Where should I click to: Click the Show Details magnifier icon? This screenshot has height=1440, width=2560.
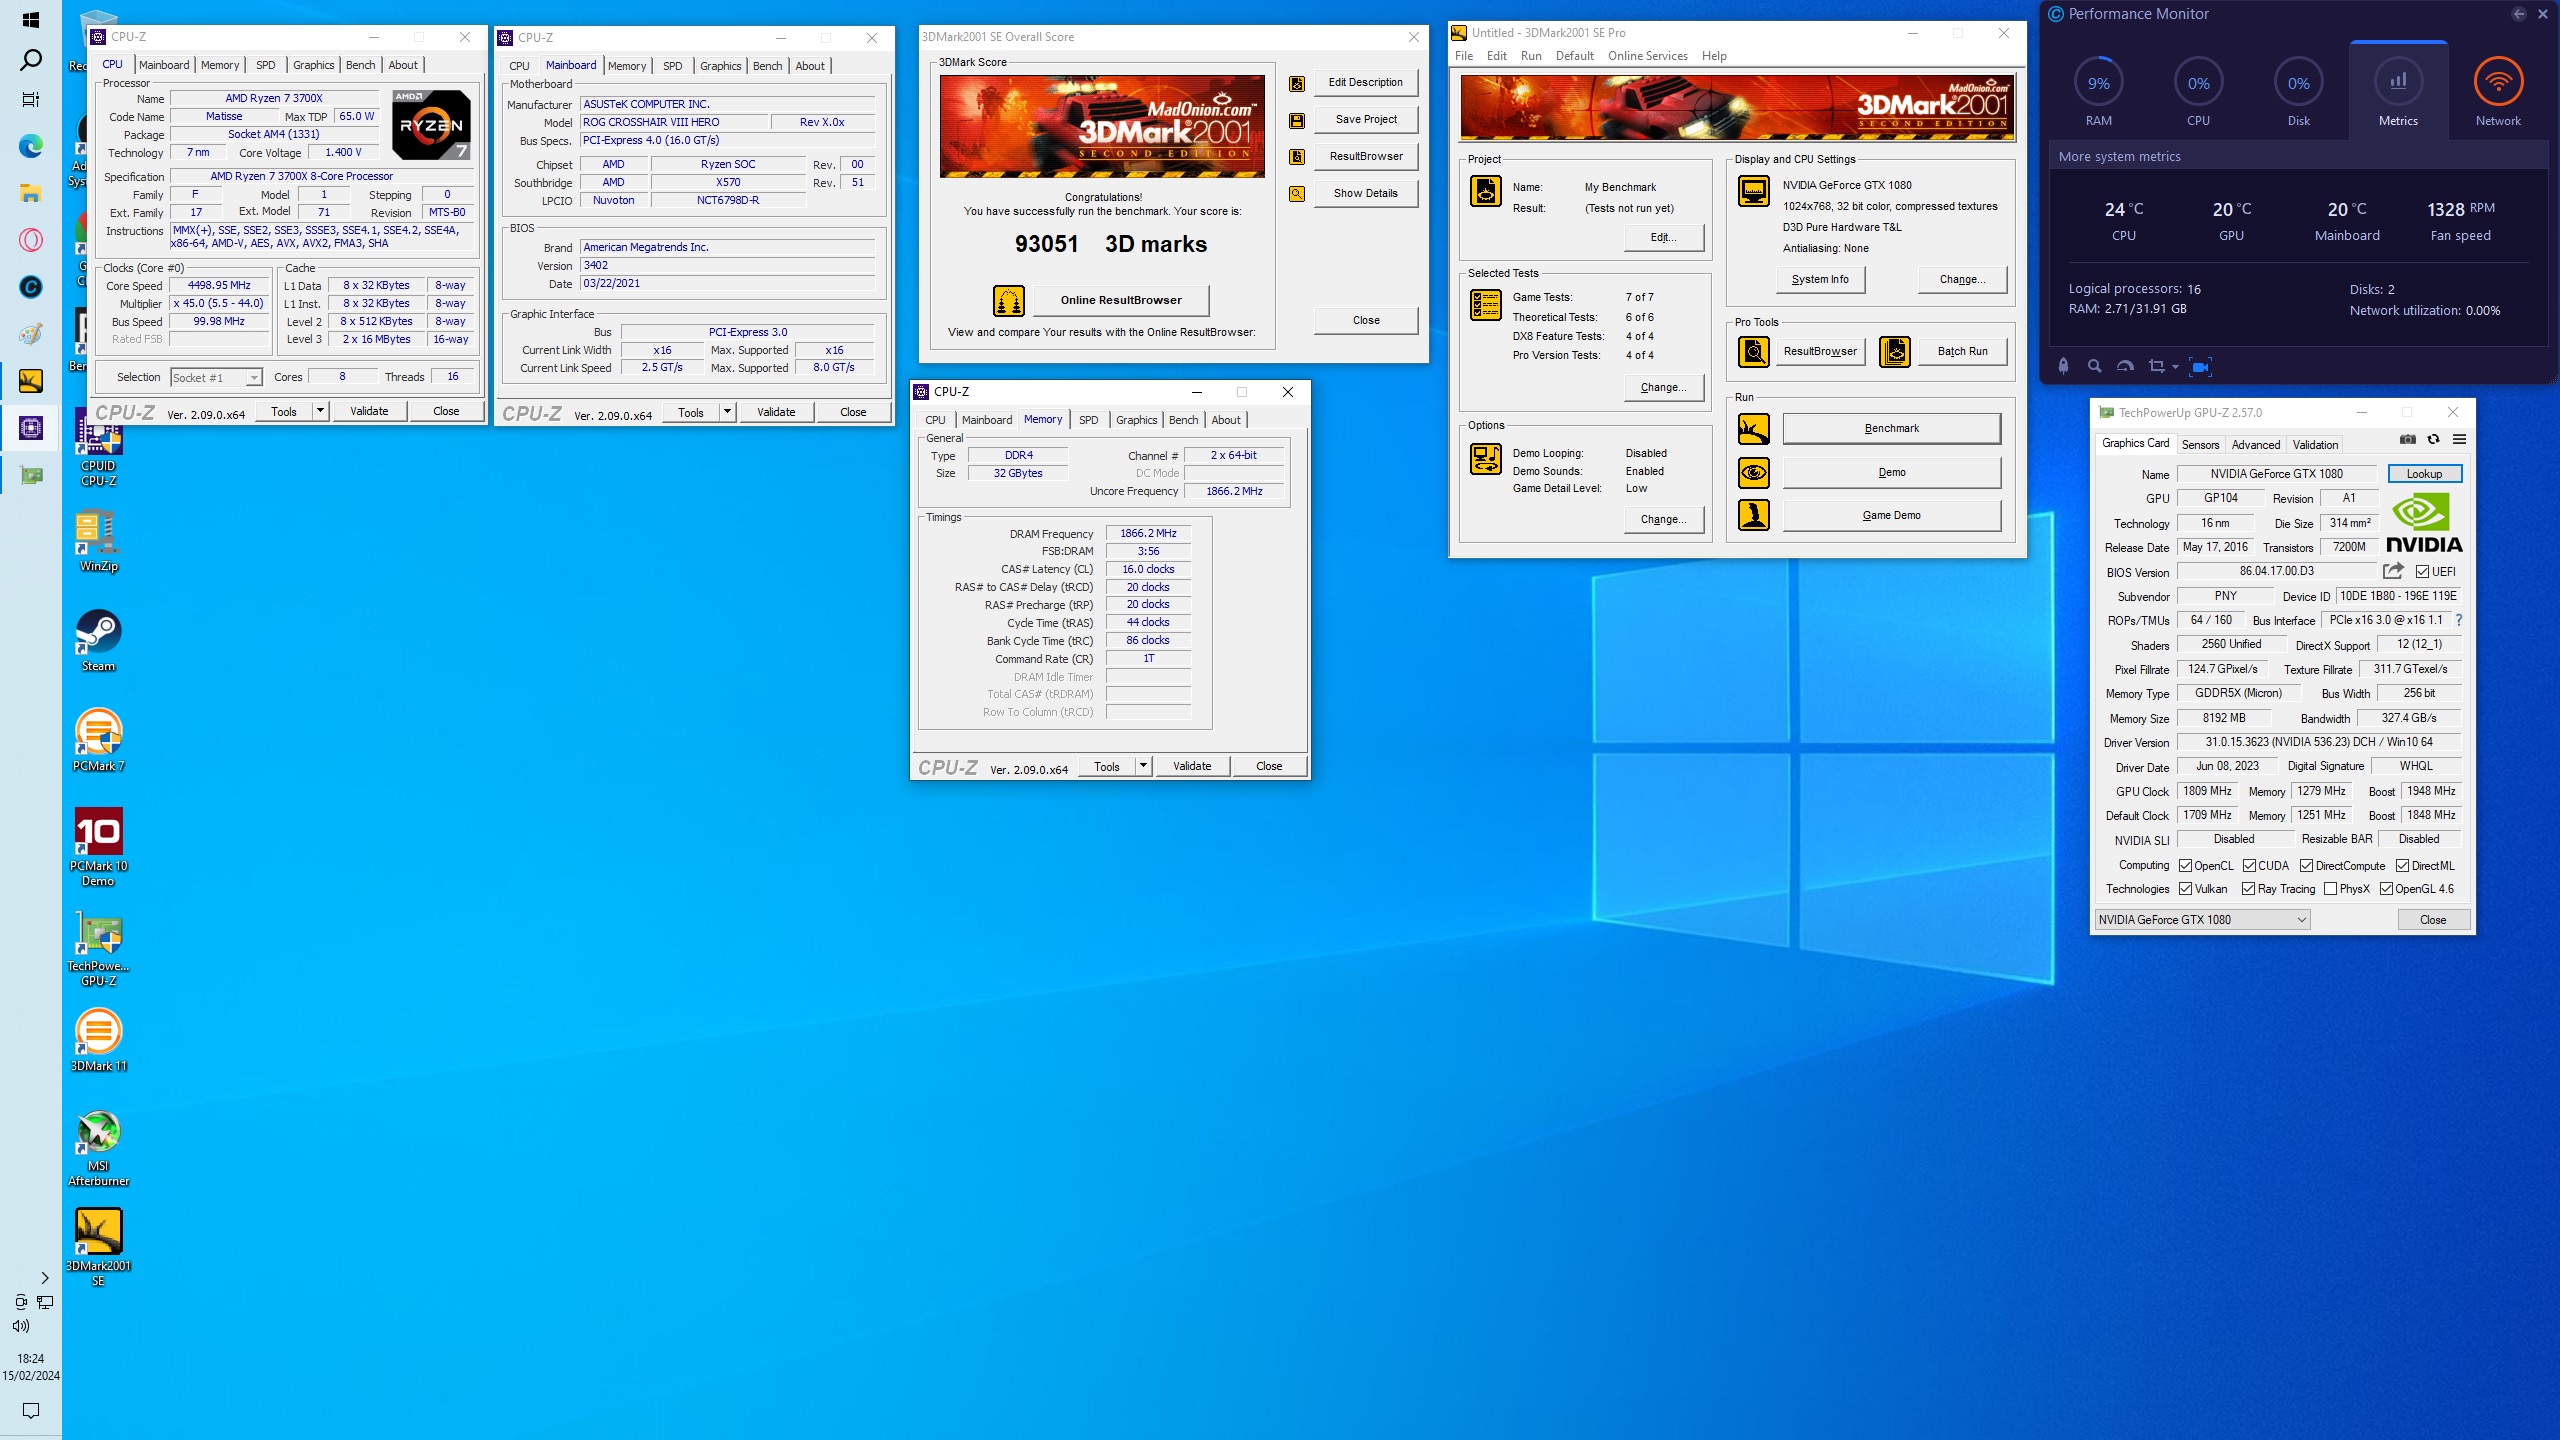click(1297, 194)
